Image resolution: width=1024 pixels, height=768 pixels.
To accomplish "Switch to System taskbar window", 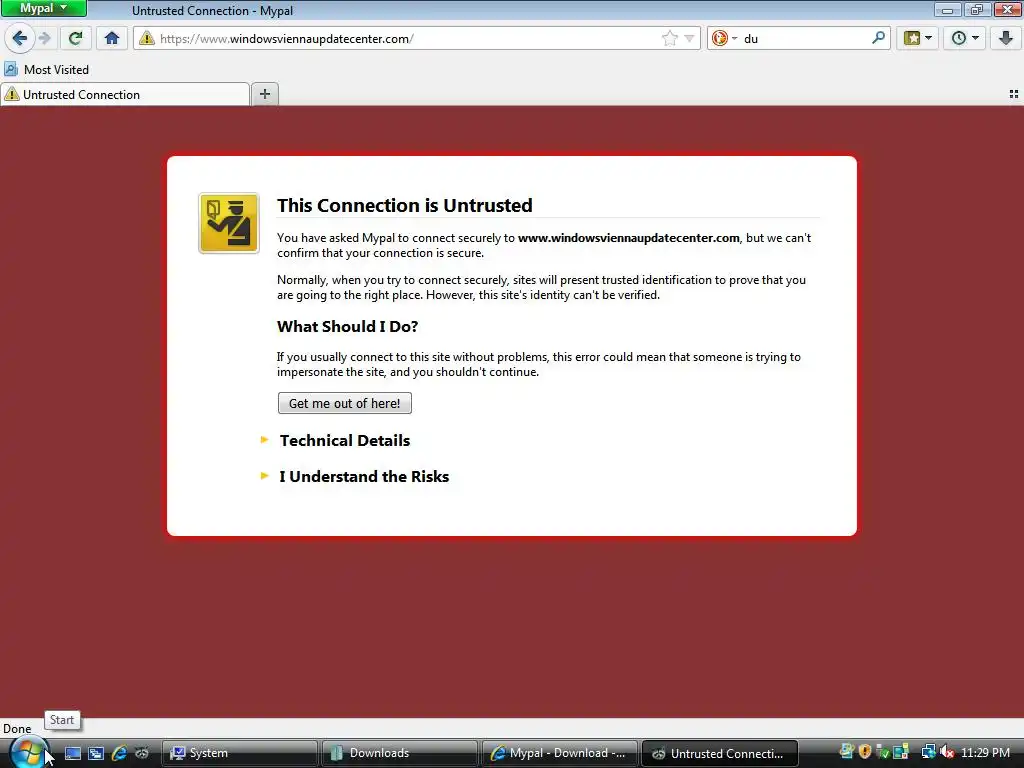I will click(239, 753).
